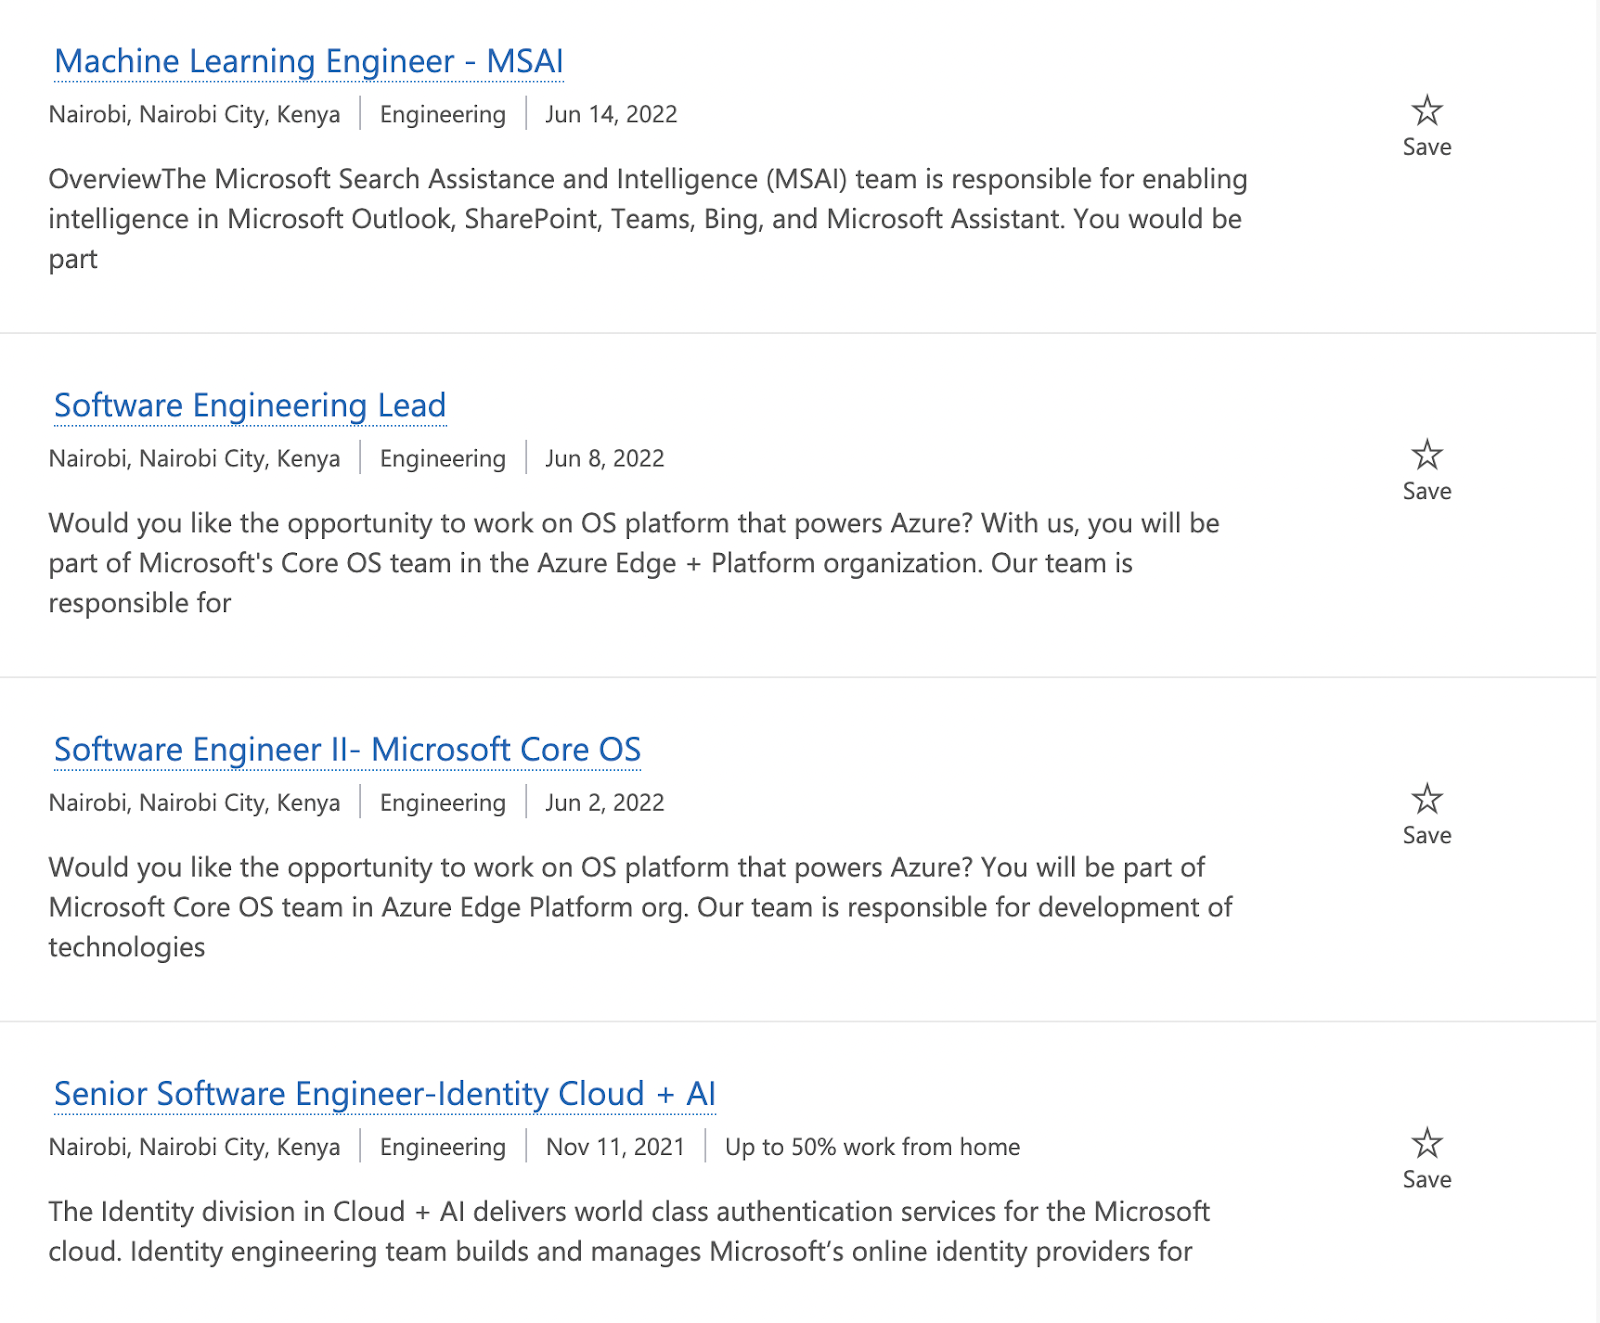Click the Engineering label under Software Engineering Lead
The height and width of the screenshot is (1323, 1600).
coord(443,458)
